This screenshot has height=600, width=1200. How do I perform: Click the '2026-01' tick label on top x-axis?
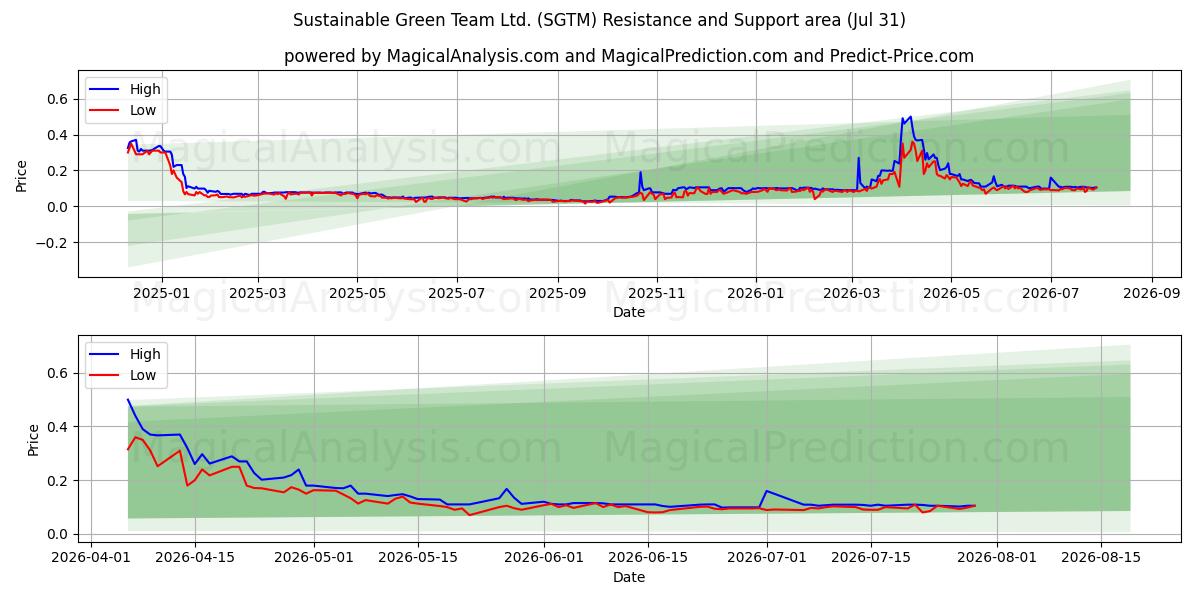[756, 294]
